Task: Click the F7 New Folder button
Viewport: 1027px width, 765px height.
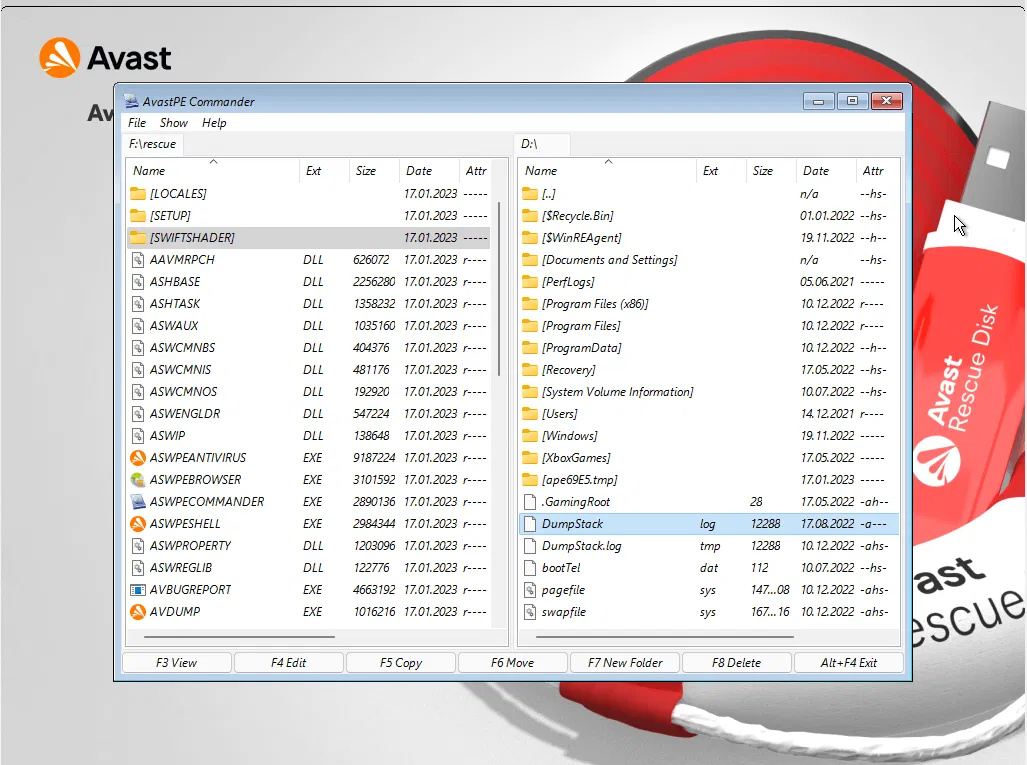Action: [625, 662]
